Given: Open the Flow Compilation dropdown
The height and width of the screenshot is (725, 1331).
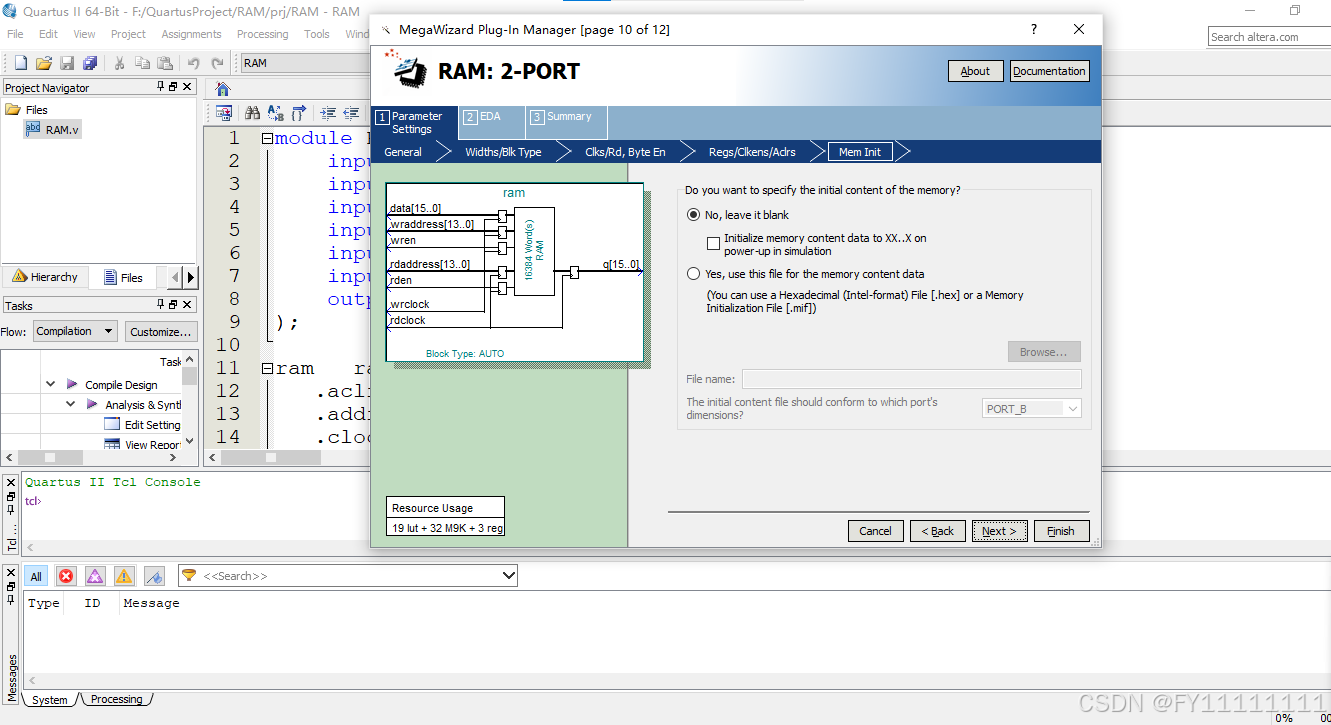Looking at the screenshot, I should coord(76,331).
